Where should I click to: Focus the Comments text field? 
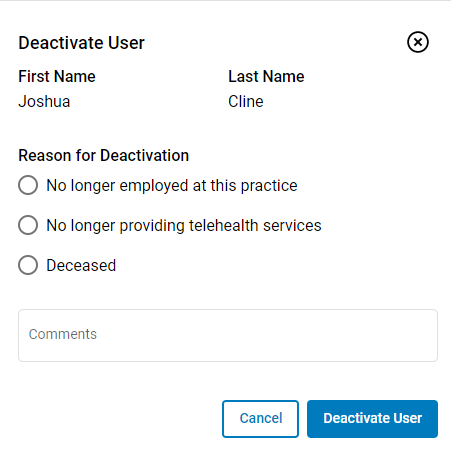(228, 335)
